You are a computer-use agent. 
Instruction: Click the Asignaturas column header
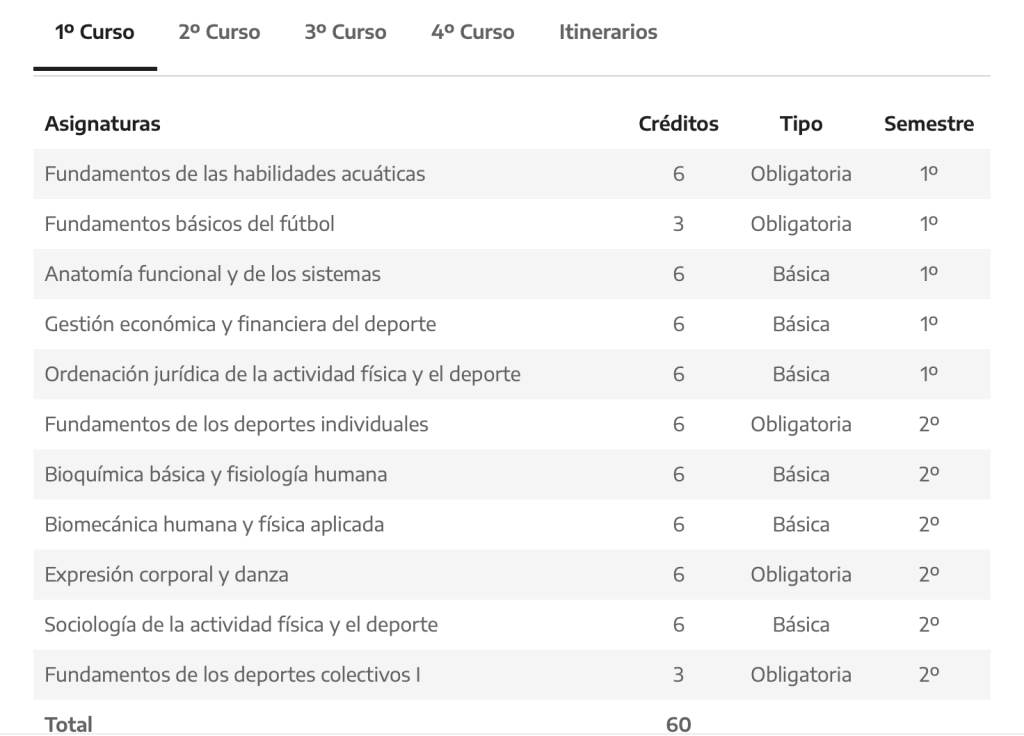(x=103, y=123)
